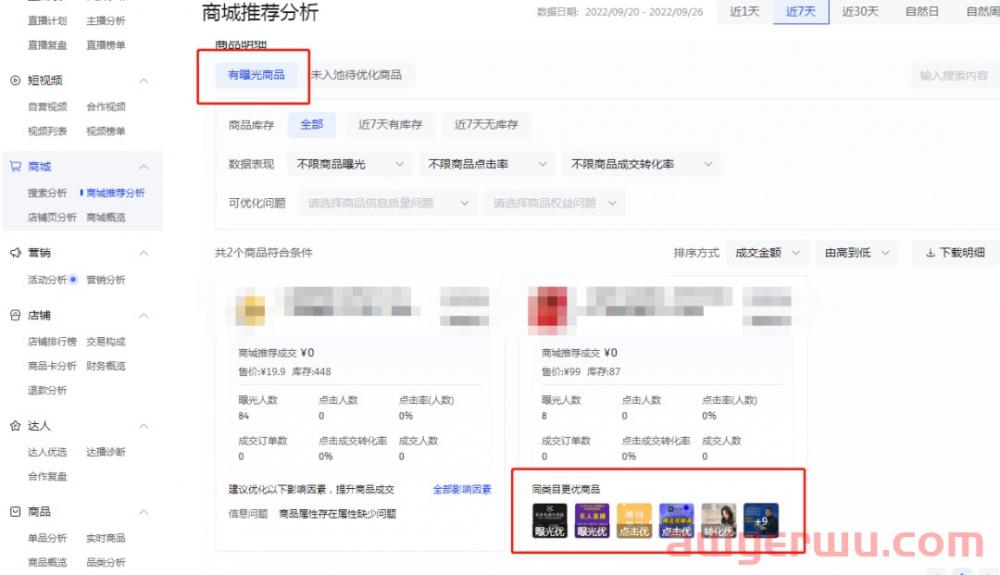The width and height of the screenshot is (1000, 575).
Task: Click the 商城 shopping cart icon
Action: click(x=15, y=167)
